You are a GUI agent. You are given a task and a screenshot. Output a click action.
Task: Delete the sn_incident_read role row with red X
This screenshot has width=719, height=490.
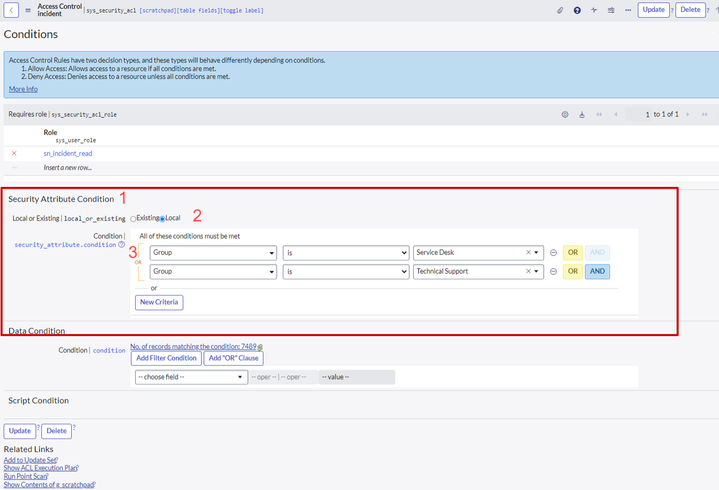pos(14,153)
